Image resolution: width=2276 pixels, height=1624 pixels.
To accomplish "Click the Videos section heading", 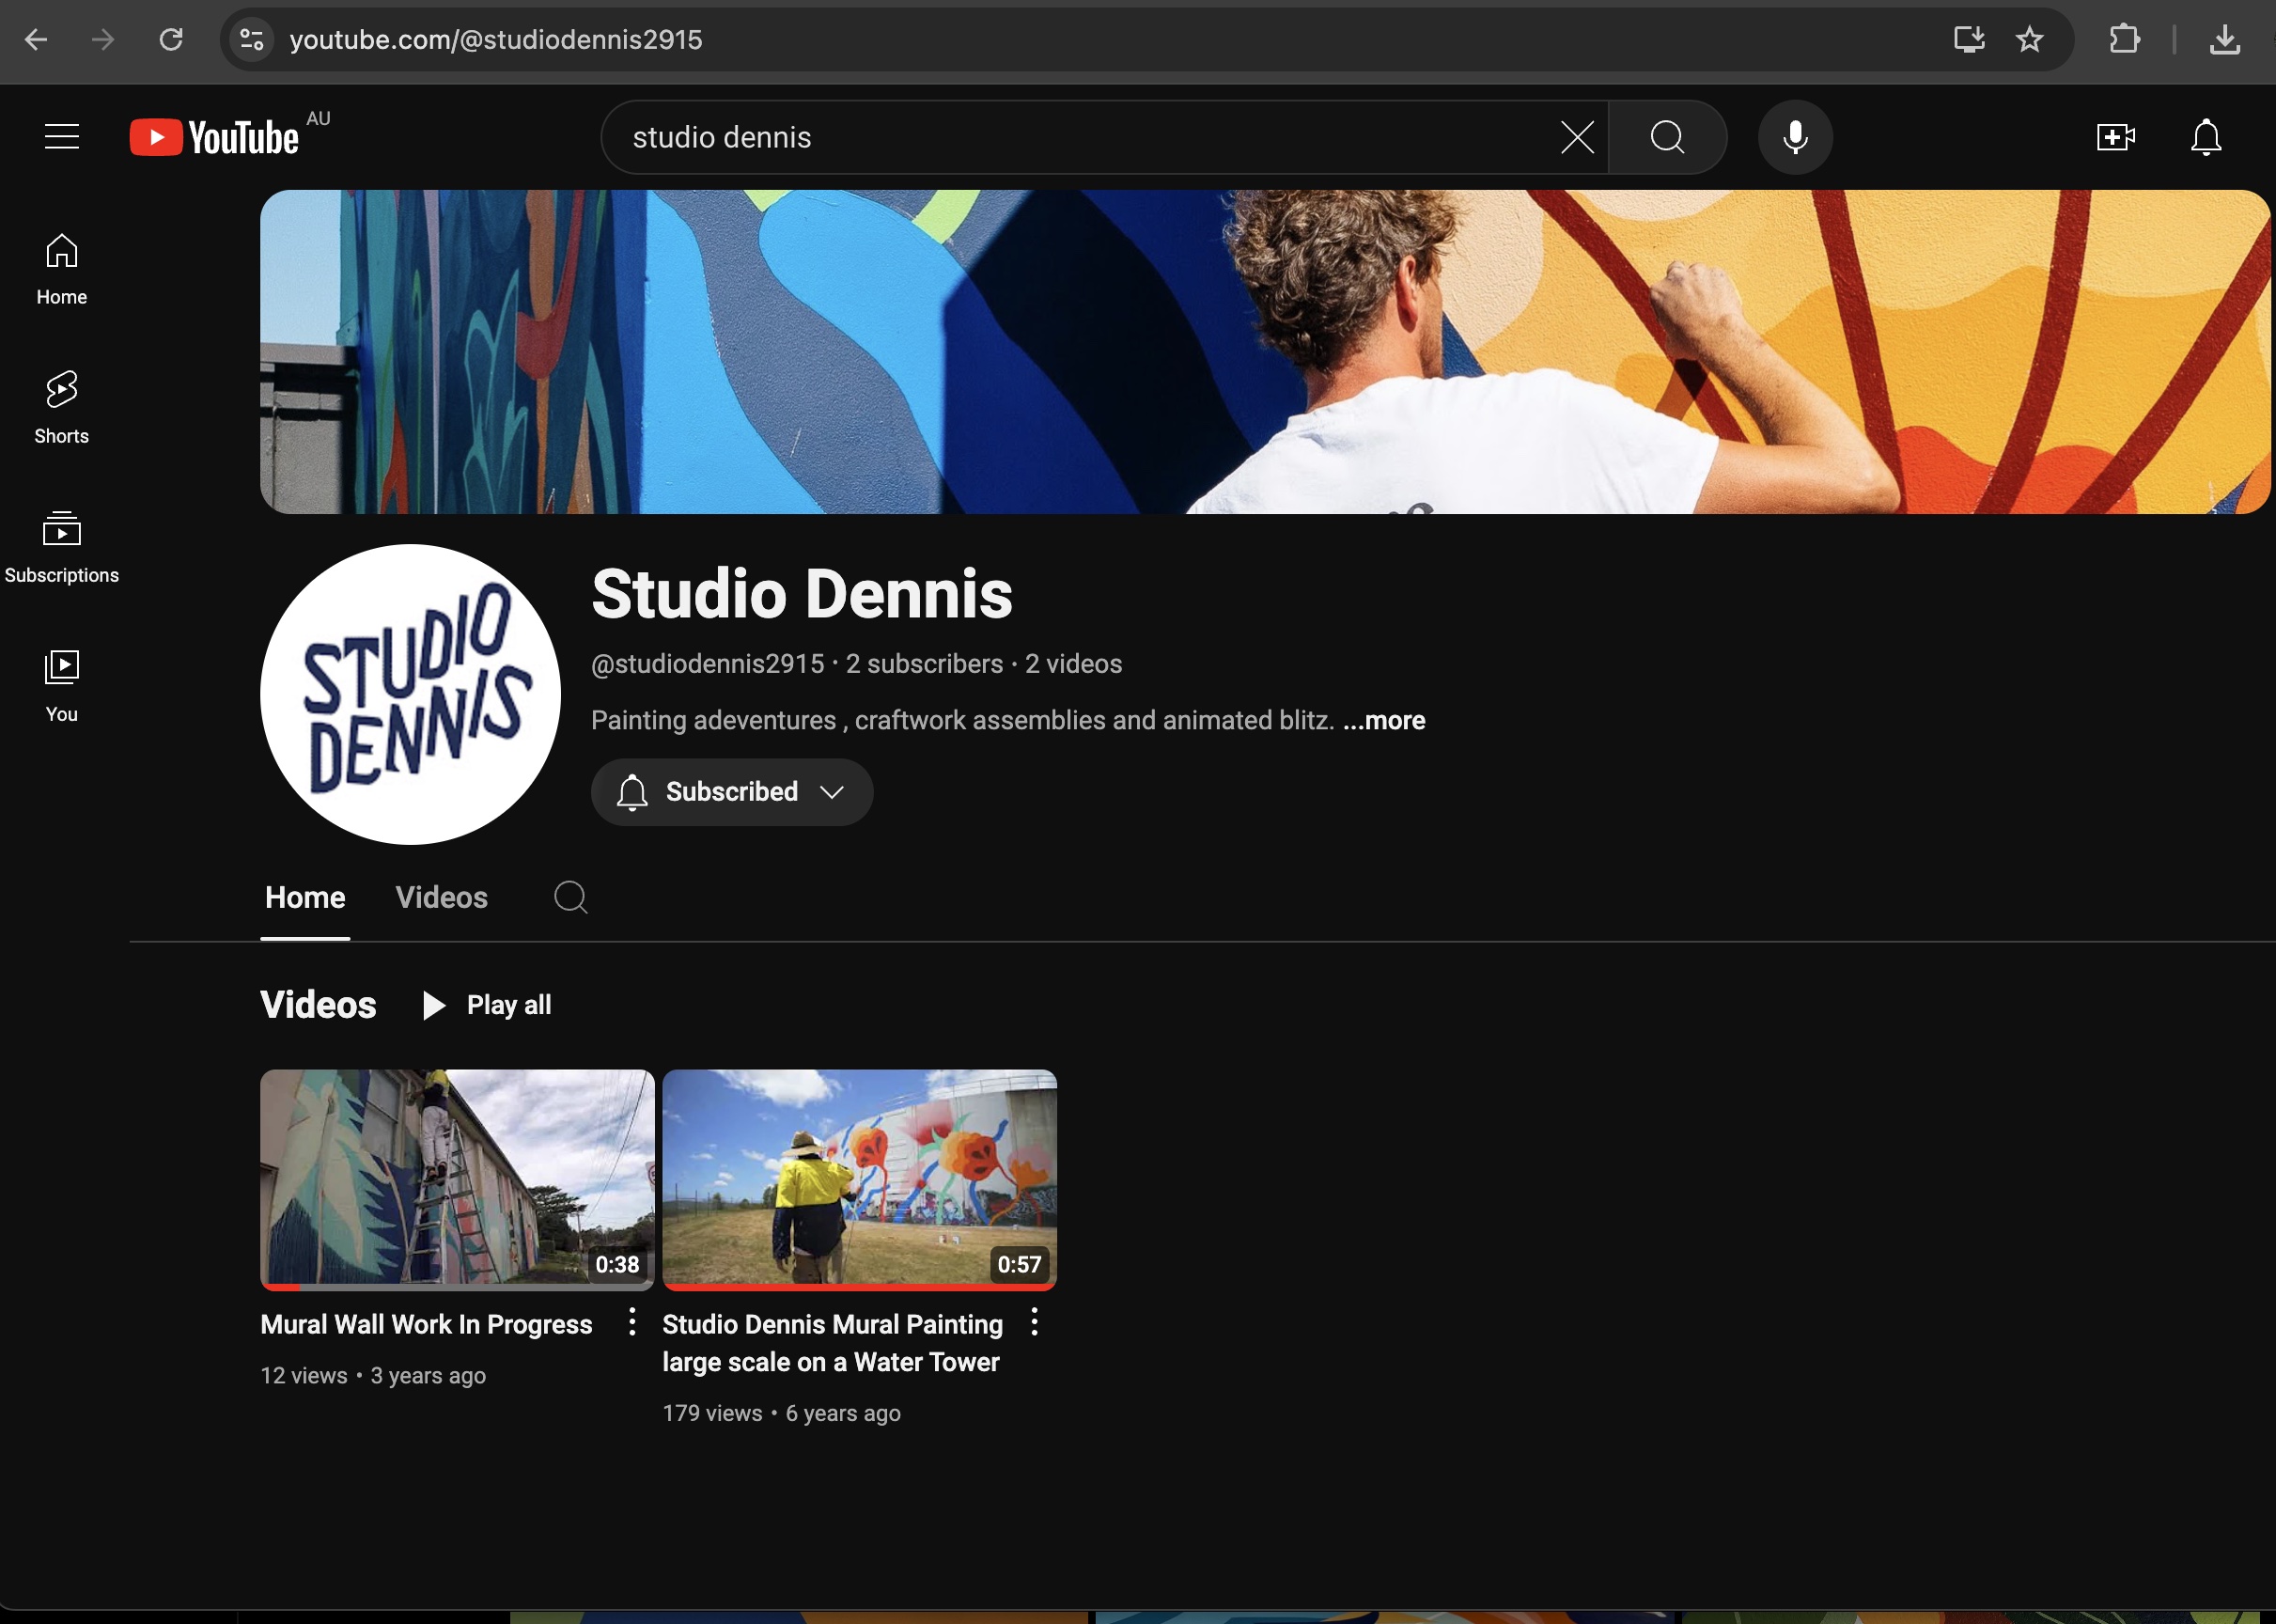I will pyautogui.click(x=318, y=1005).
